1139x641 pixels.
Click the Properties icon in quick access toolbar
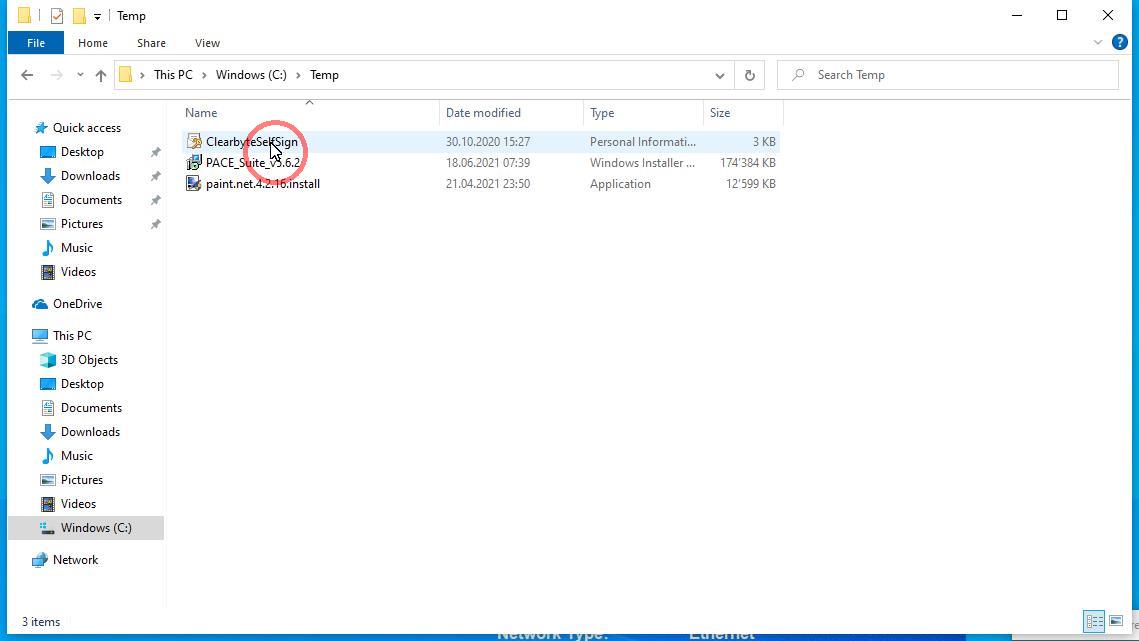coord(57,16)
